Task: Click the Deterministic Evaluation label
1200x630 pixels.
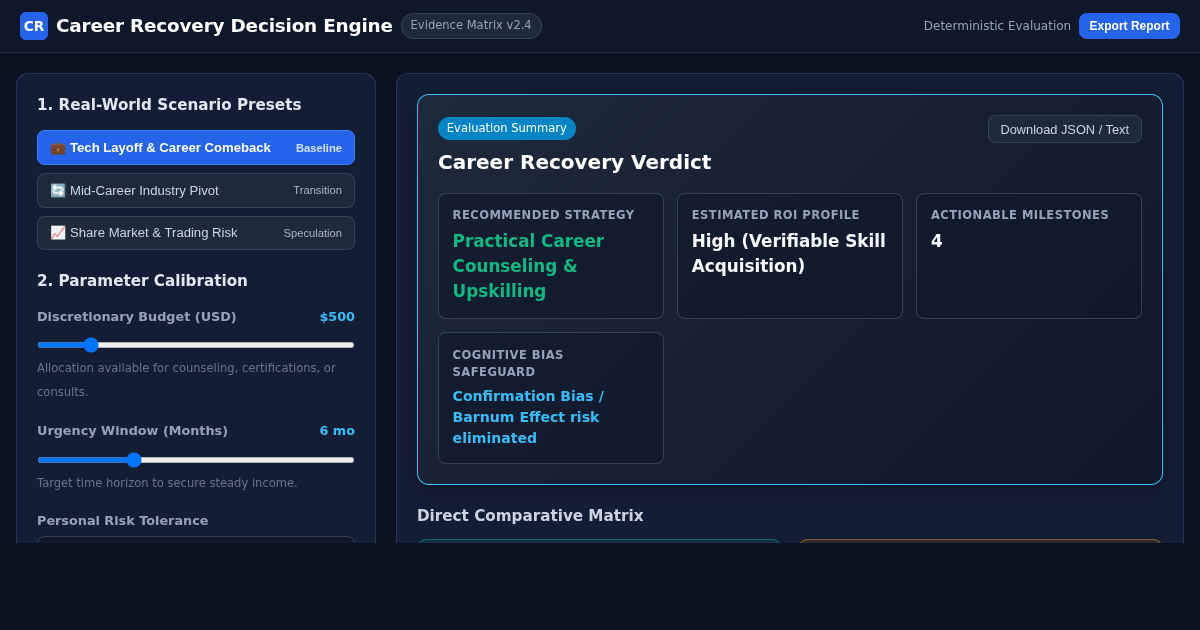Action: click(x=997, y=26)
